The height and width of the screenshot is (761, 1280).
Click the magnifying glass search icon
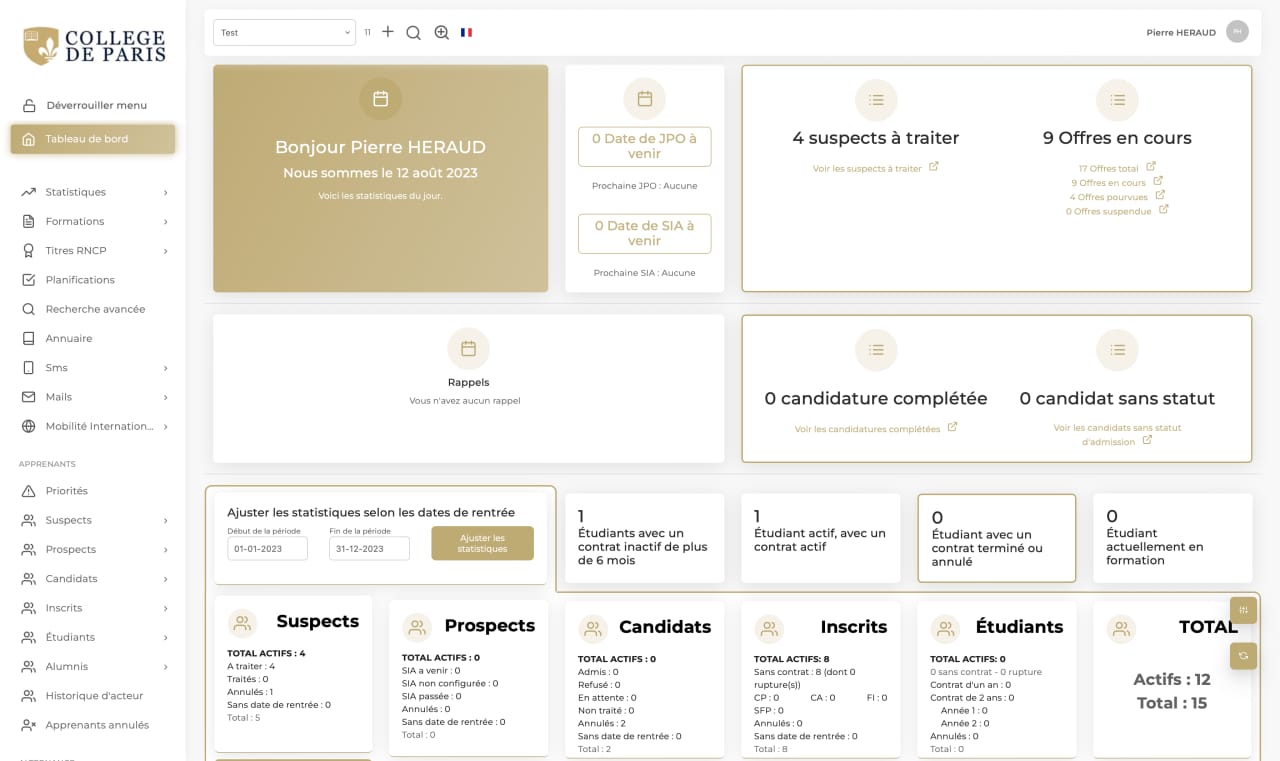[413, 32]
